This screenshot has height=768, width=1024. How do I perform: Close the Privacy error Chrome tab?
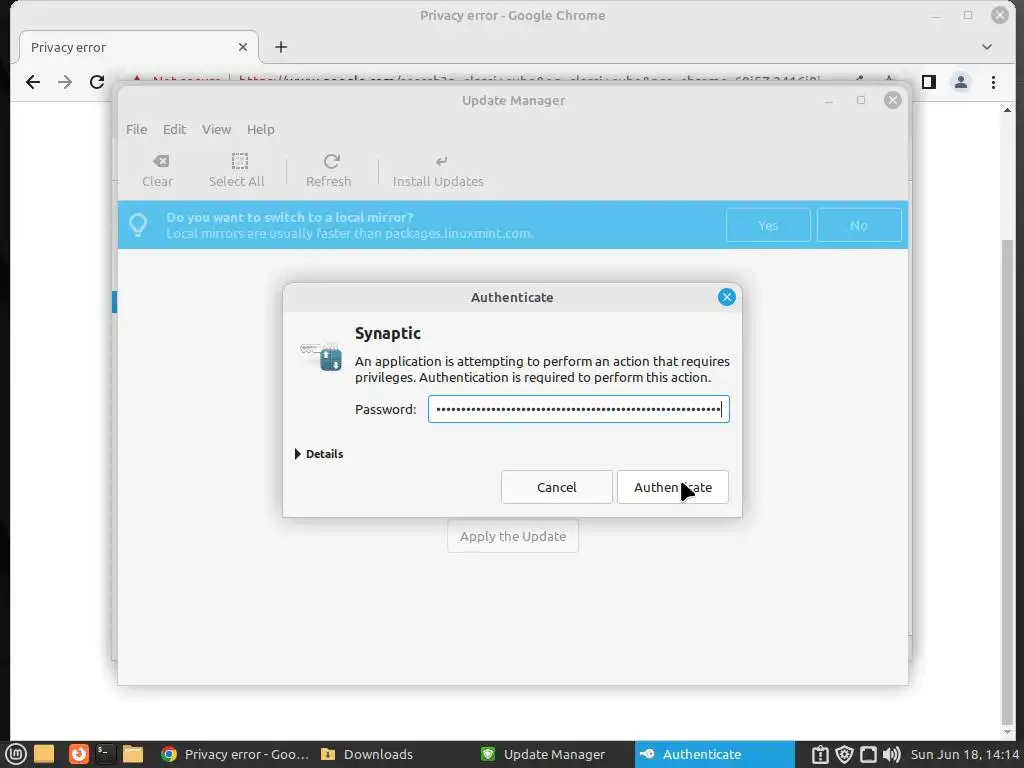(x=243, y=47)
